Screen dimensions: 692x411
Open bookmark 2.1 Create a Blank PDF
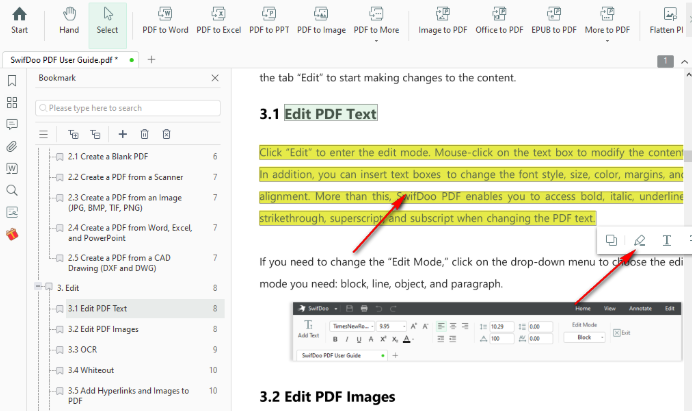coord(108,156)
